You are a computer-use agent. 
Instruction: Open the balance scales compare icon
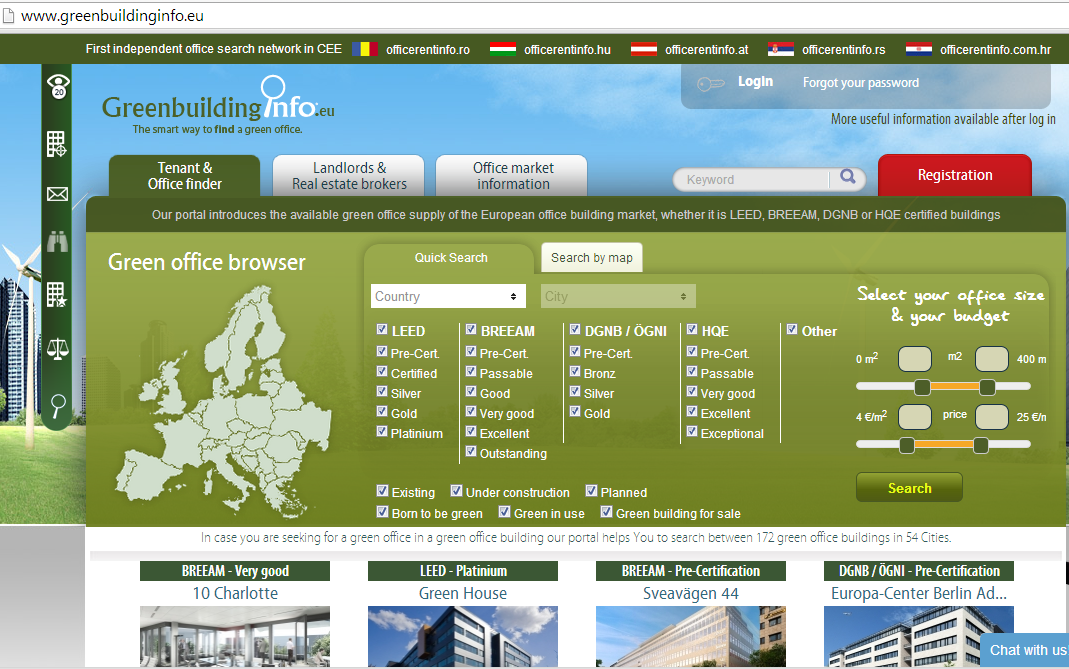(x=57, y=348)
